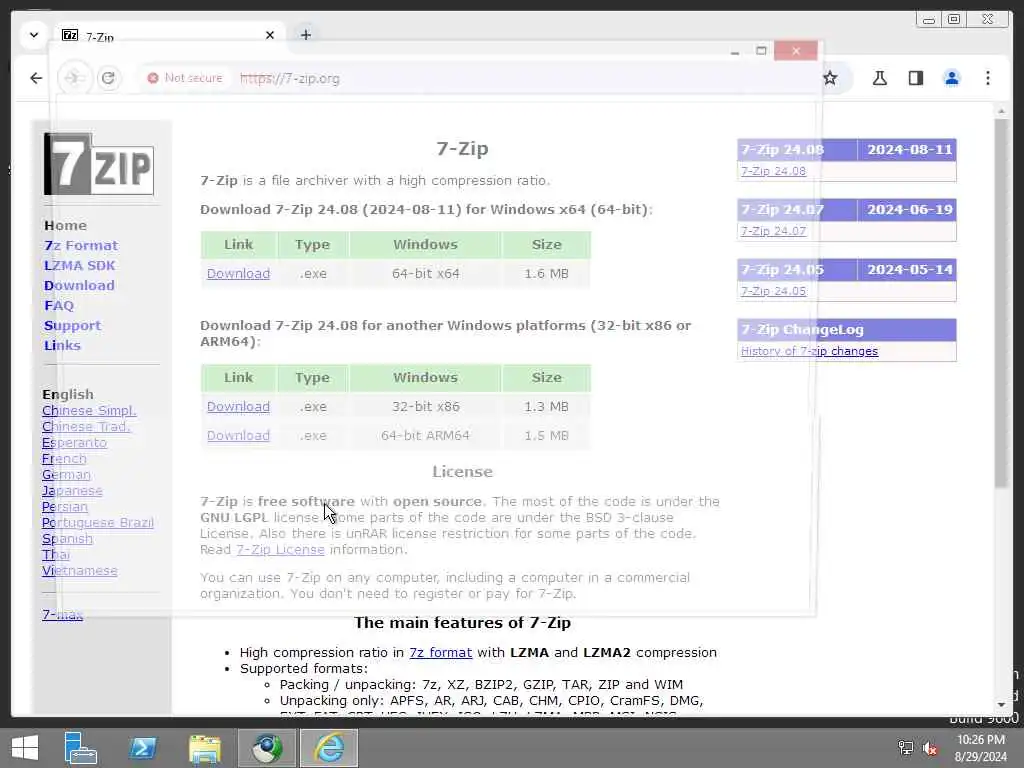Switch language to German

(66, 475)
